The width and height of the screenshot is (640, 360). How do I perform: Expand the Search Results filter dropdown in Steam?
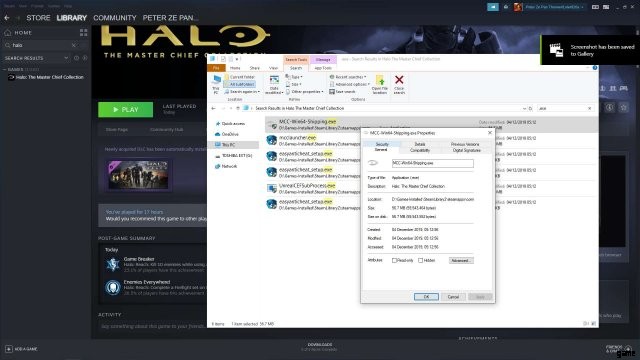click(x=66, y=58)
